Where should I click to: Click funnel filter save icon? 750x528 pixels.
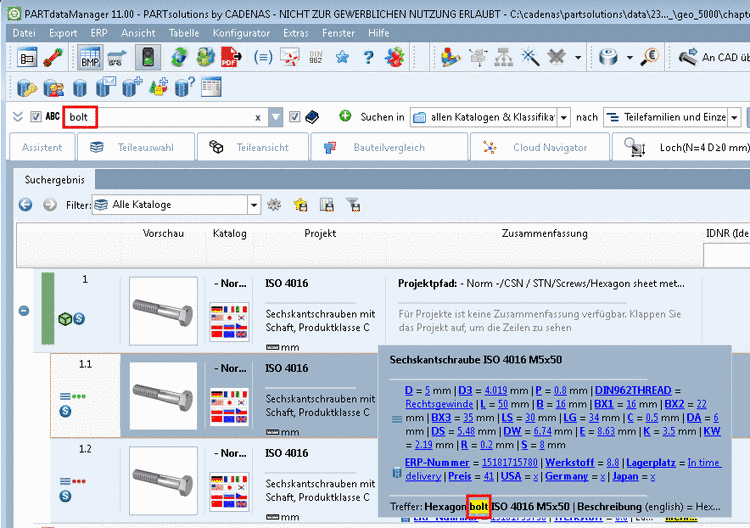pyautogui.click(x=353, y=205)
